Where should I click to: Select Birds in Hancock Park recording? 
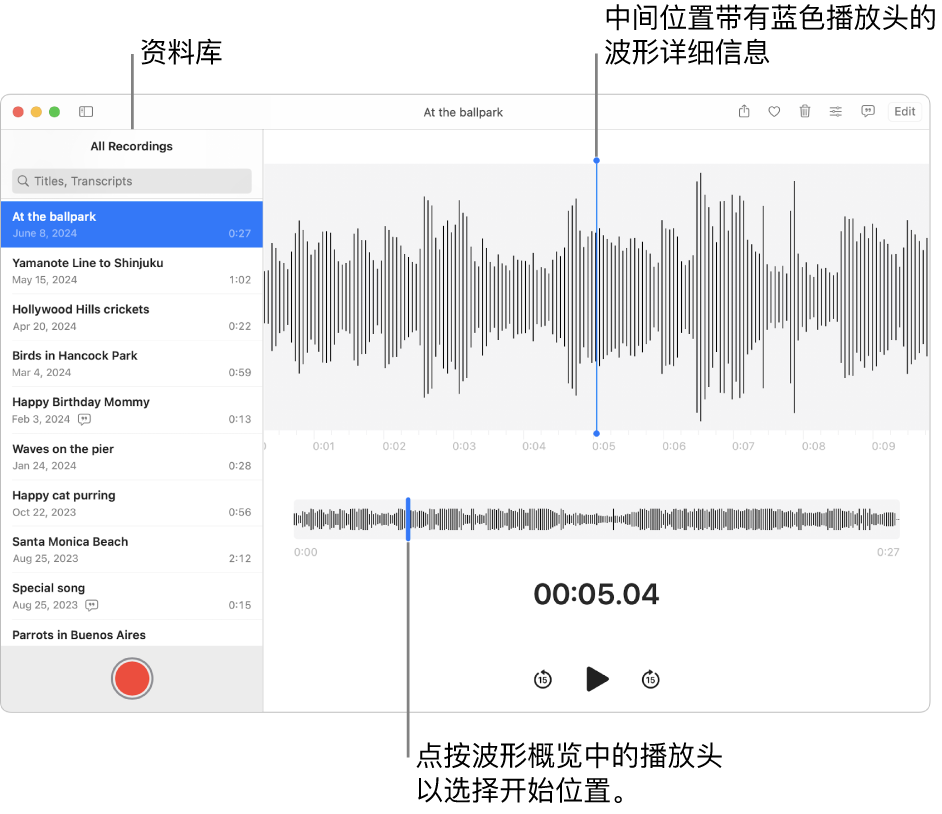coord(132,363)
